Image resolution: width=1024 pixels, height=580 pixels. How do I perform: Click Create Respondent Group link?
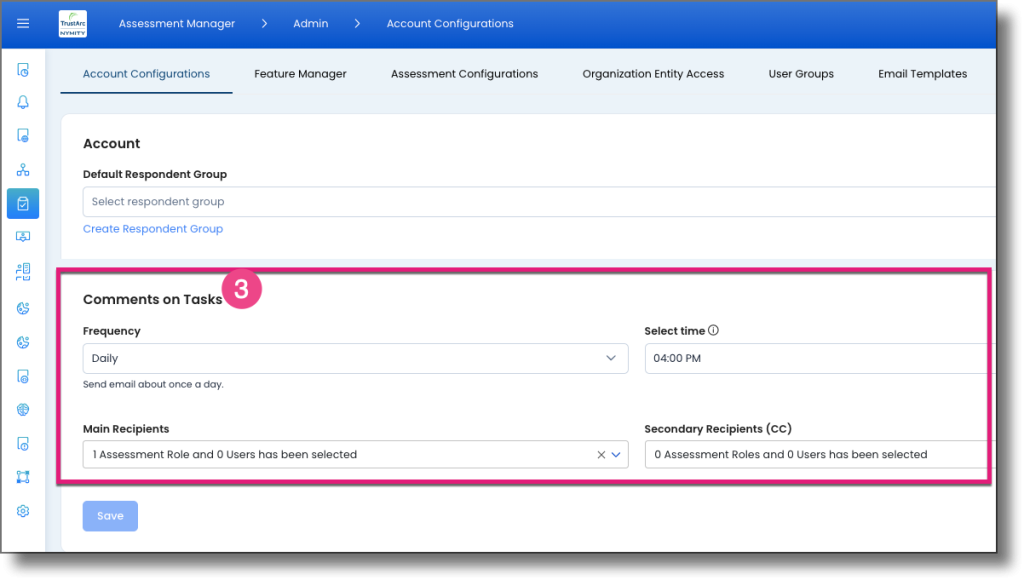(x=153, y=229)
